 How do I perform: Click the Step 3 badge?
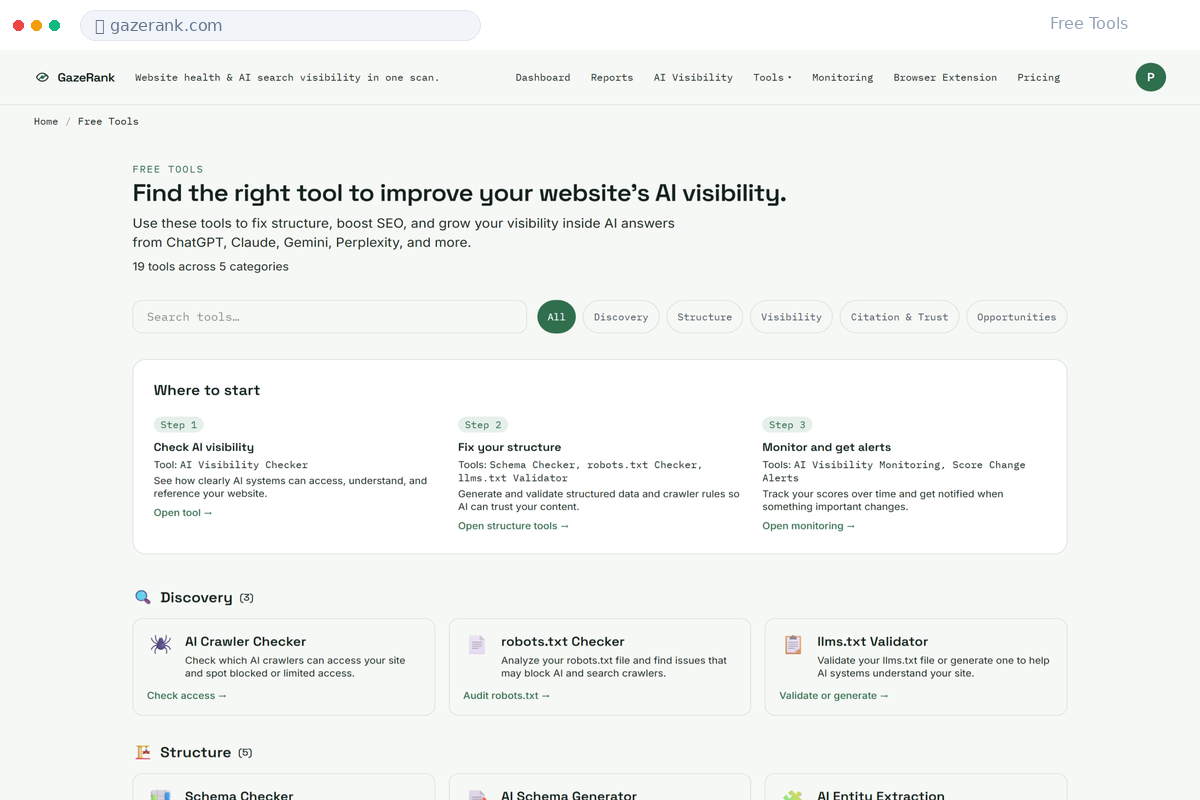(x=787, y=425)
